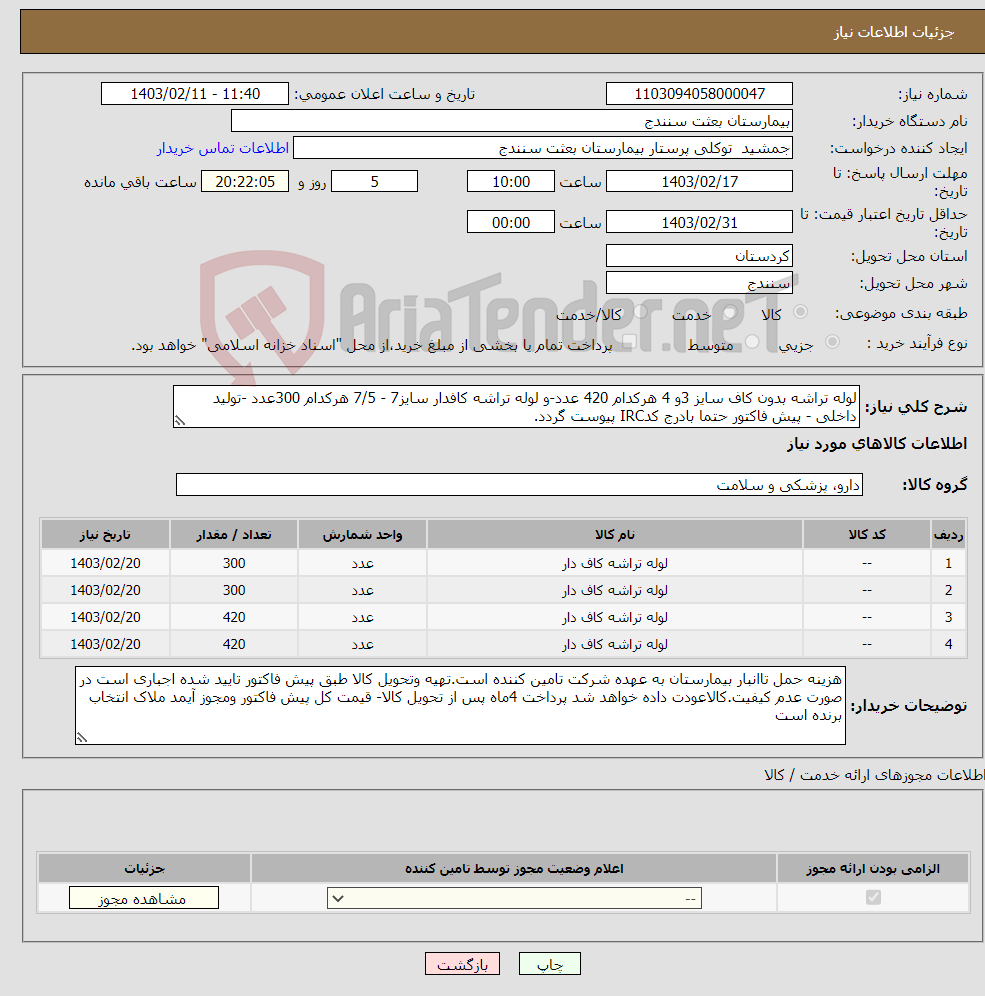
Task: Select the متوسط purchase type radio
Action: pos(752,342)
